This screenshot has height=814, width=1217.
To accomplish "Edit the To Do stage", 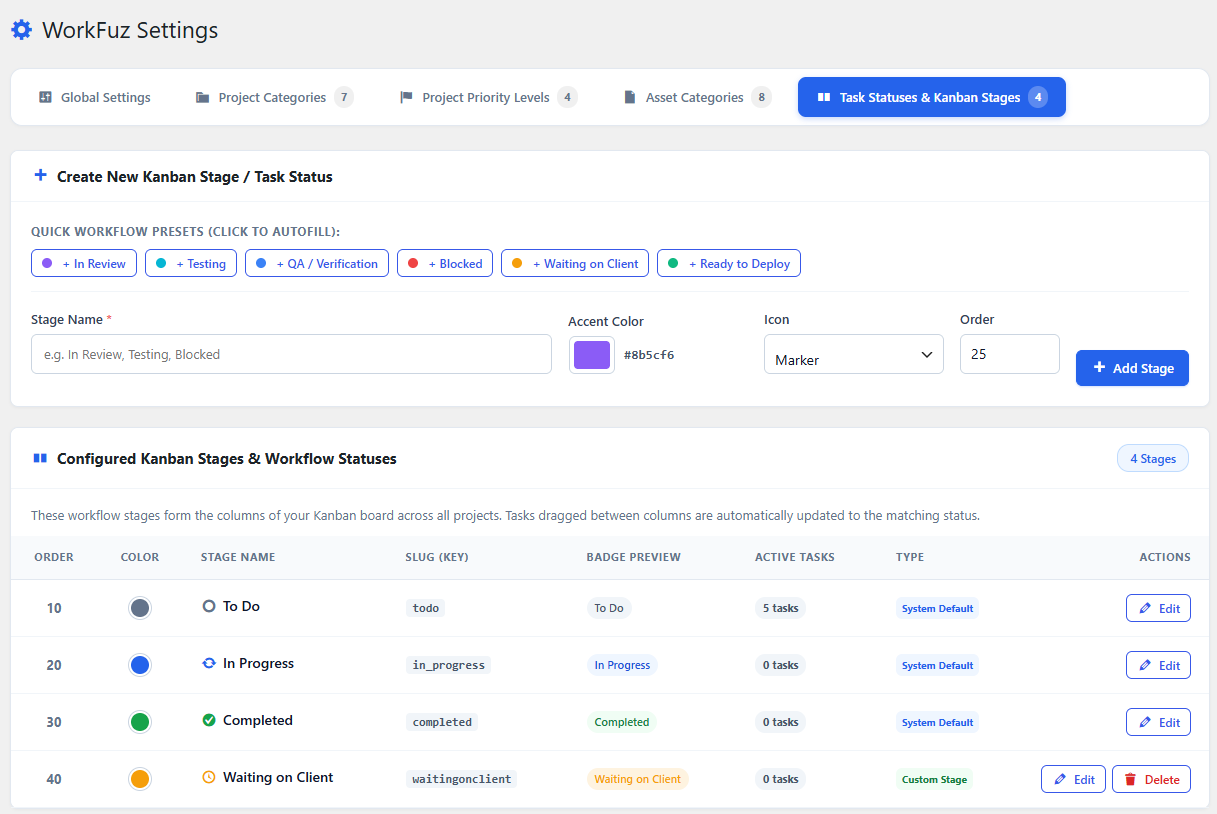I will [x=1158, y=608].
